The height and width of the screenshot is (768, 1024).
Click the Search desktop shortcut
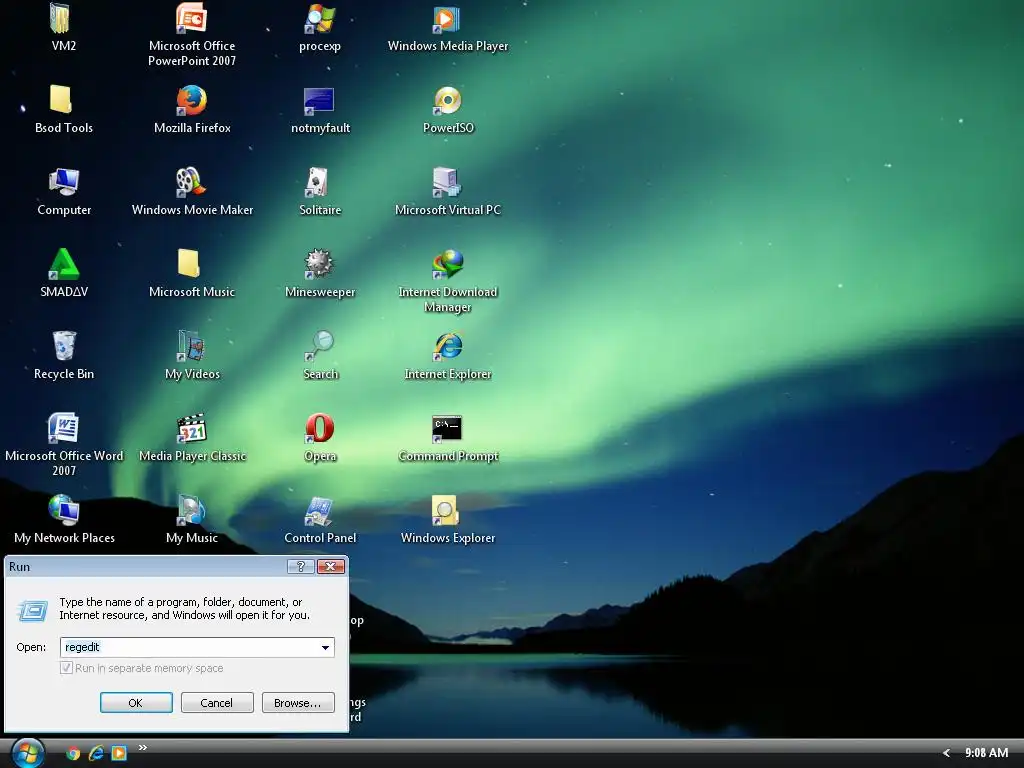click(319, 346)
